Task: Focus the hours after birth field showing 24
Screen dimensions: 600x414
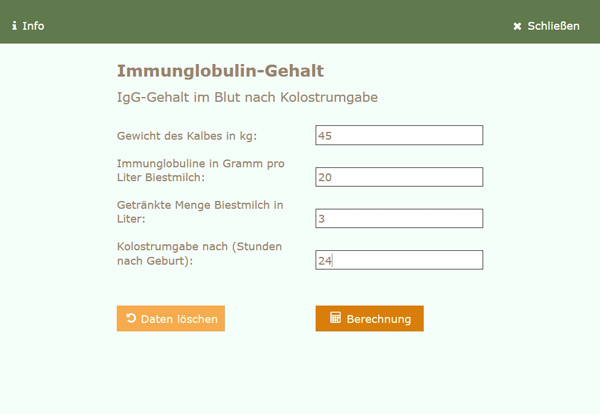Action: pos(399,260)
